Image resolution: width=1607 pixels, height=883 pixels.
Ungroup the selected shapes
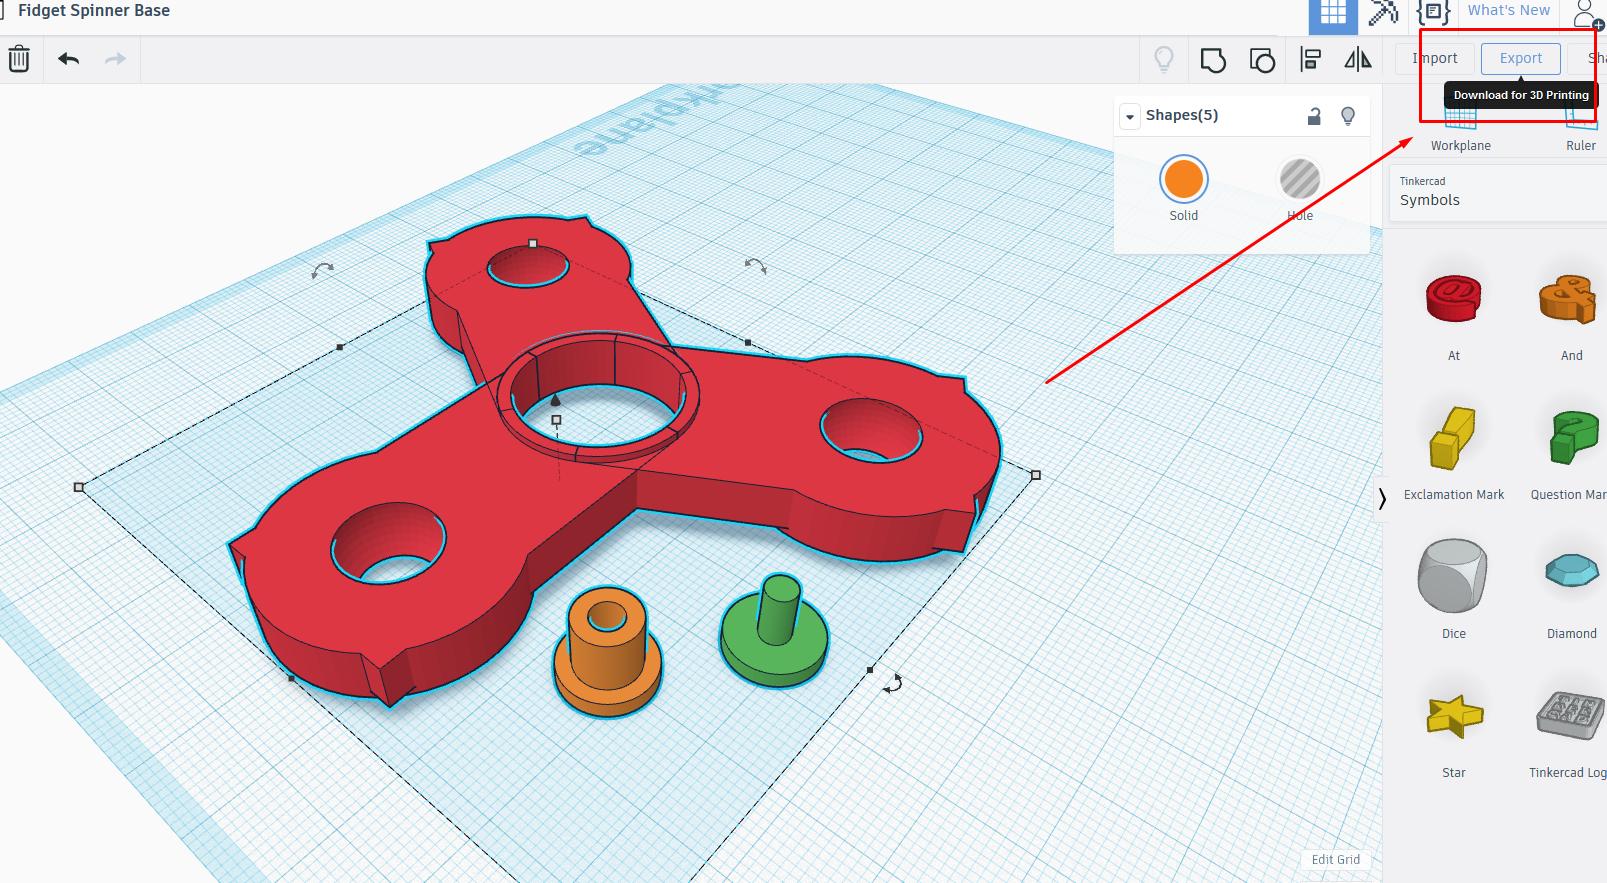[1262, 60]
